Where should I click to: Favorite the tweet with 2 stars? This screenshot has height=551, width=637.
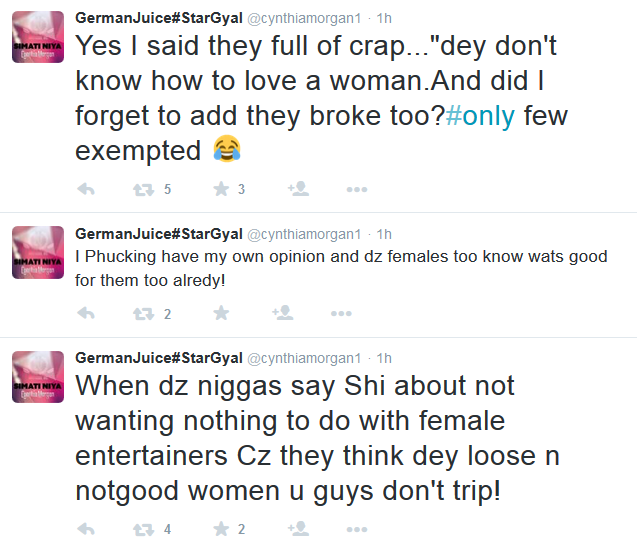click(x=220, y=527)
